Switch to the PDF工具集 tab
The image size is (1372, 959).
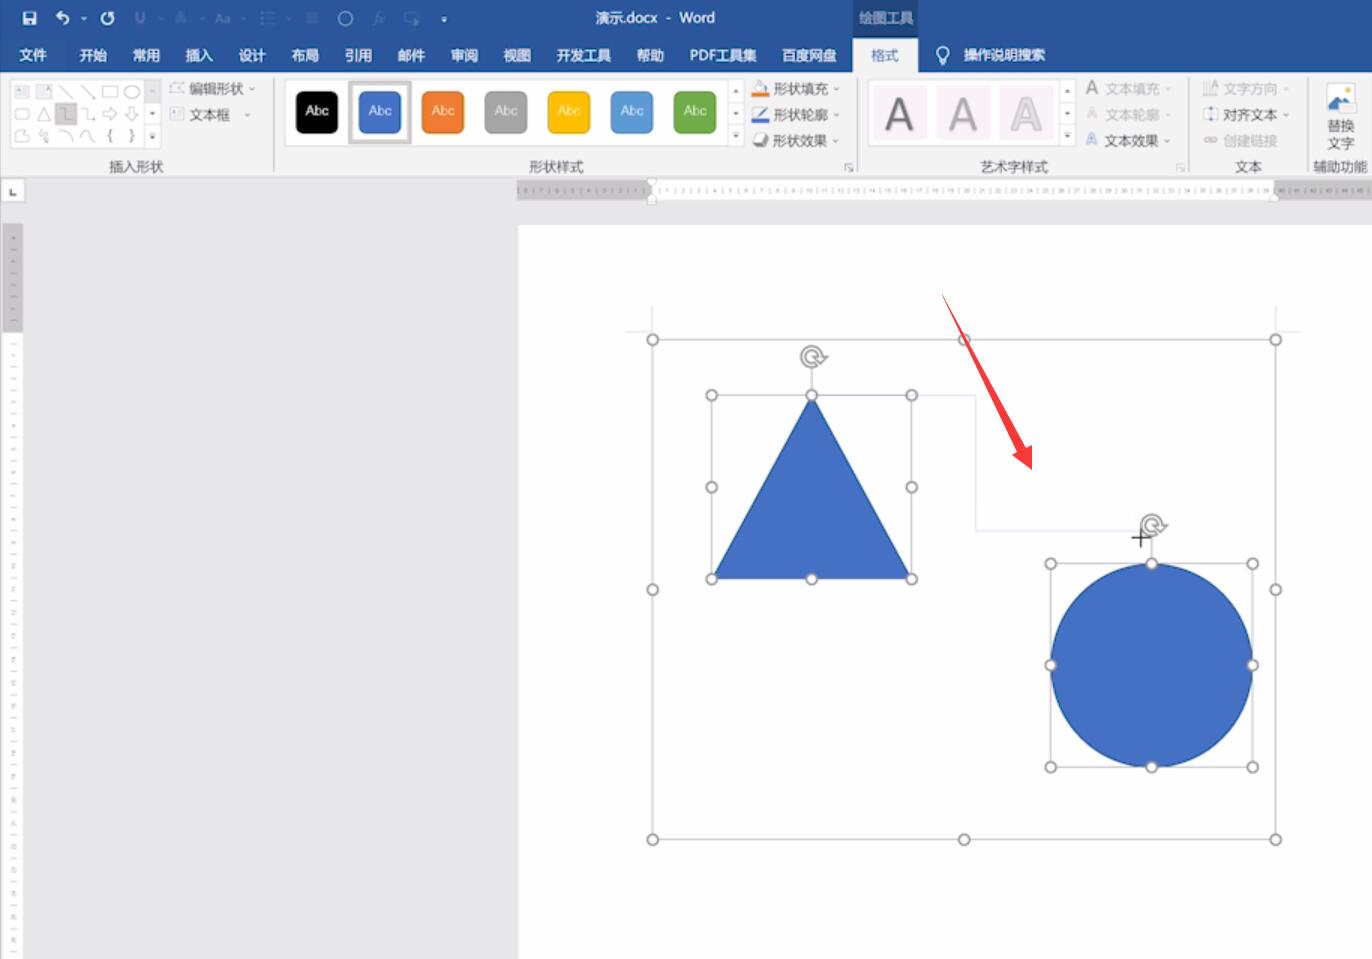click(x=723, y=55)
